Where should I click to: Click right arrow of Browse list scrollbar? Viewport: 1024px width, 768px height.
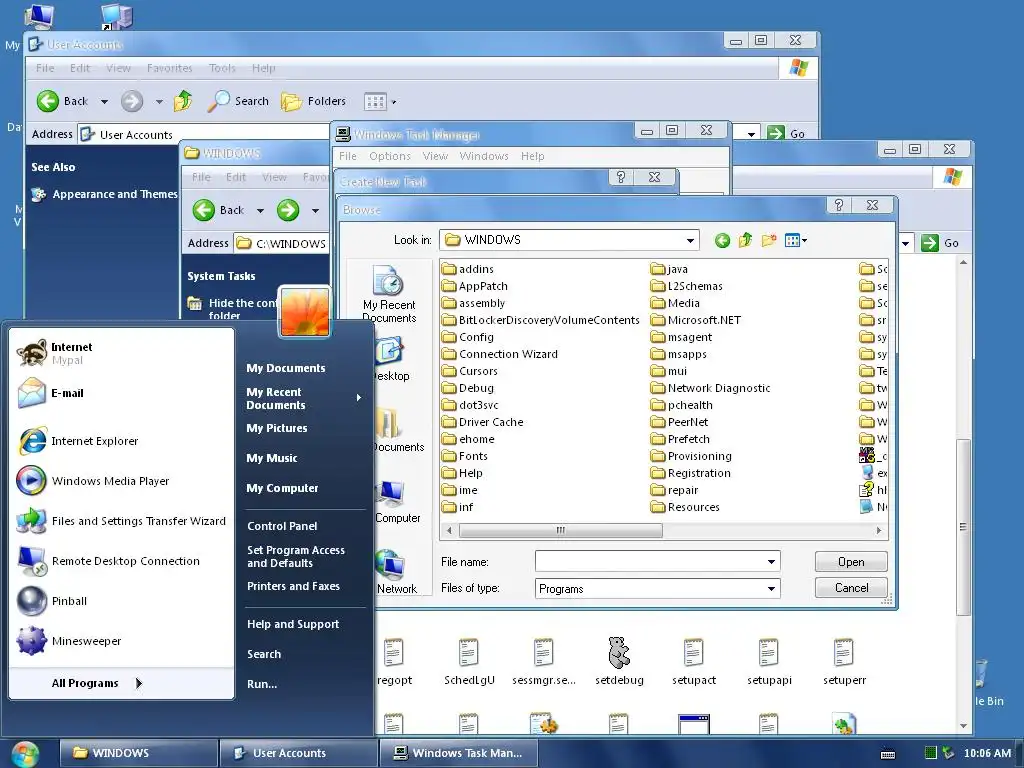click(879, 530)
